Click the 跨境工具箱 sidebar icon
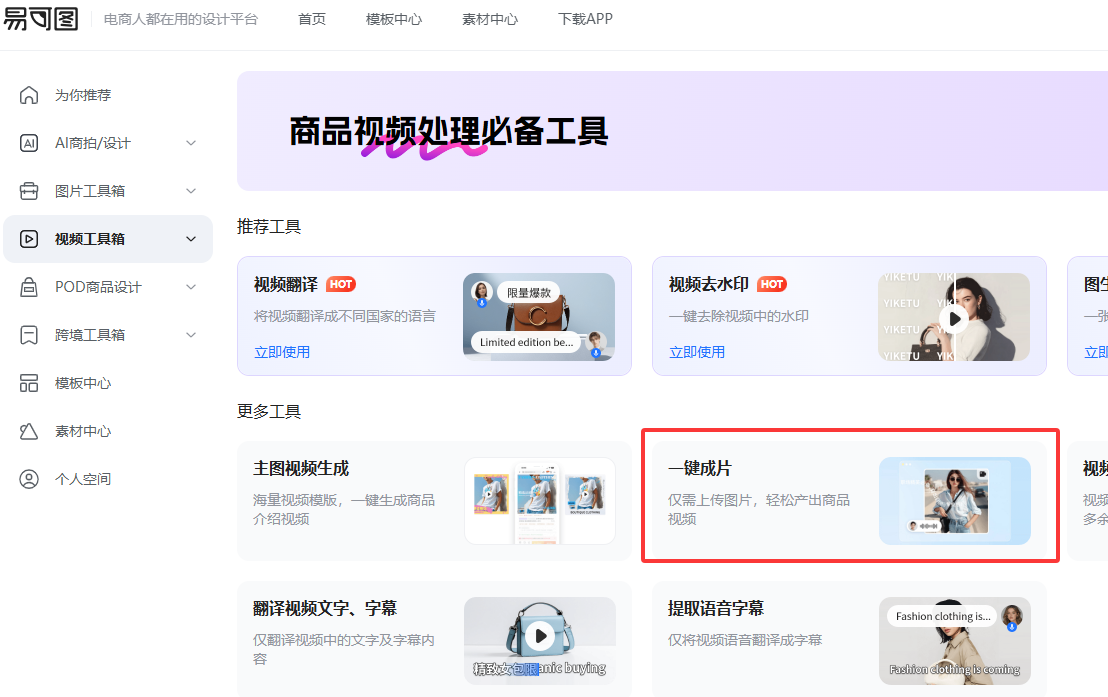Image resolution: width=1108 pixels, height=697 pixels. [29, 335]
